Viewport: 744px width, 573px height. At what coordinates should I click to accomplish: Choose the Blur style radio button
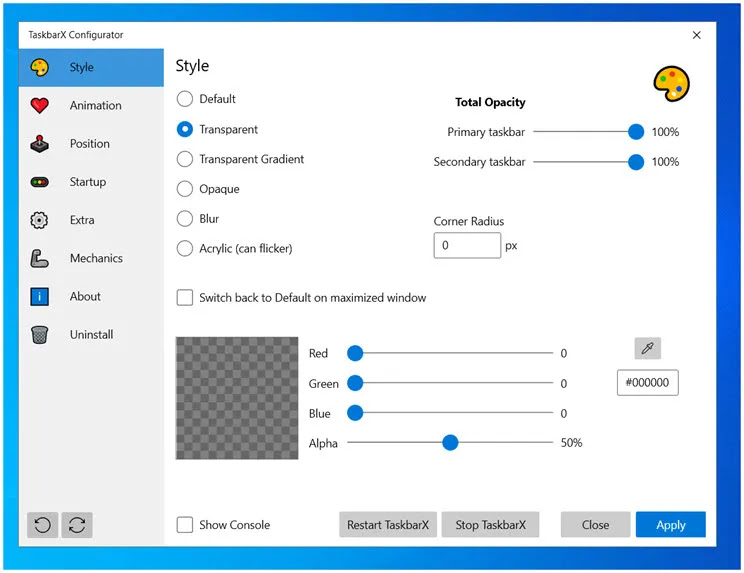185,219
